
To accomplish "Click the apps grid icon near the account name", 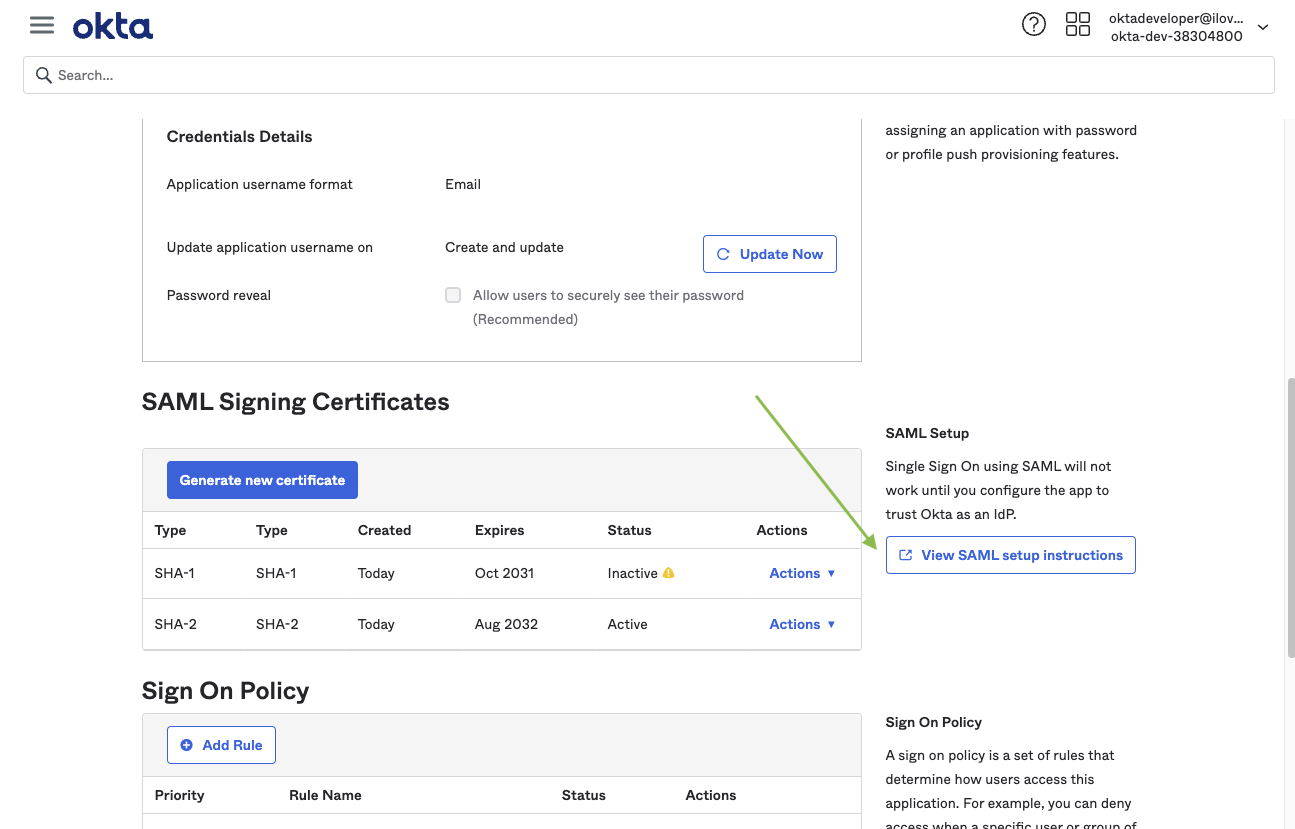I will coord(1078,23).
